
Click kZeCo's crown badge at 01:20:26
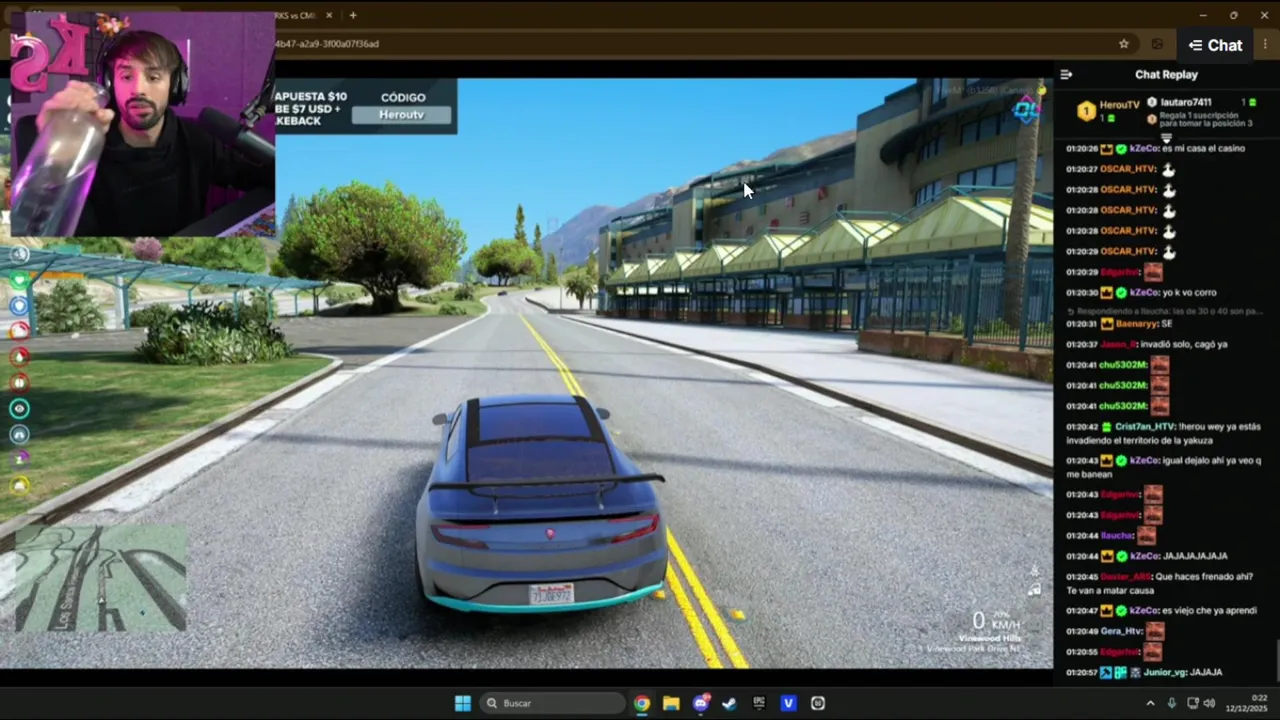pyautogui.click(x=1107, y=149)
